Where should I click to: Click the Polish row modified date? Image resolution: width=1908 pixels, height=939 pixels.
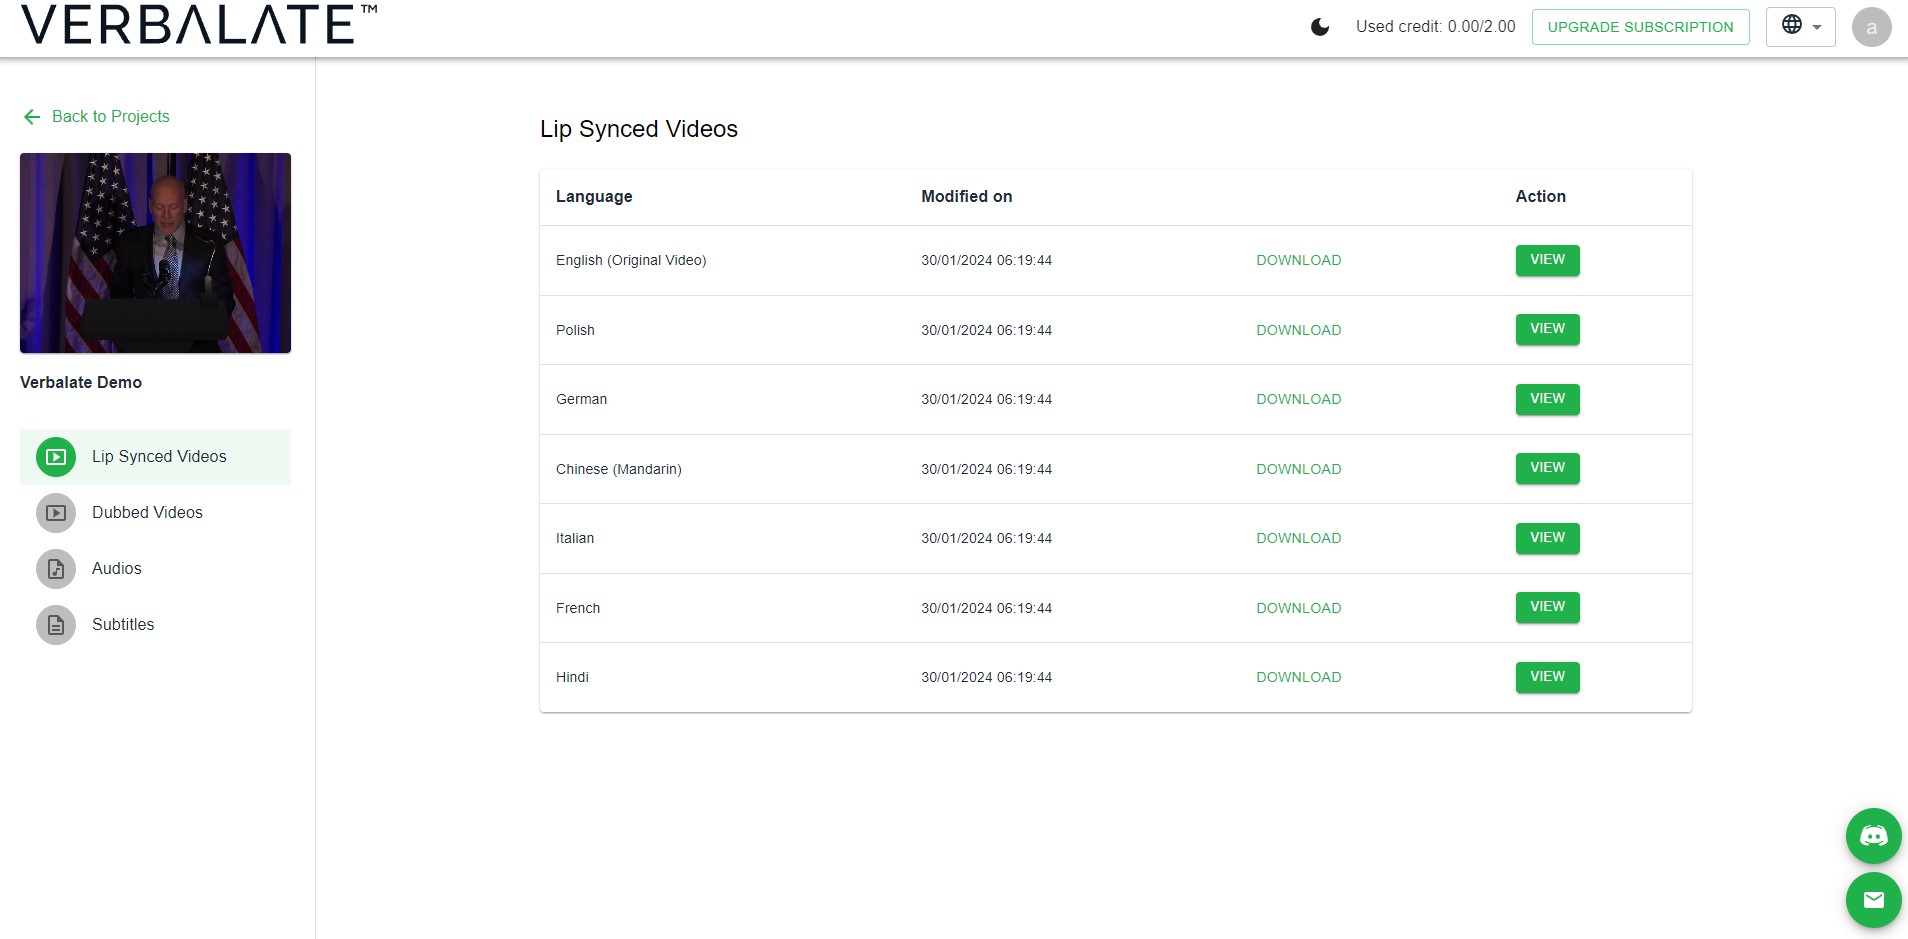pyautogui.click(x=986, y=330)
